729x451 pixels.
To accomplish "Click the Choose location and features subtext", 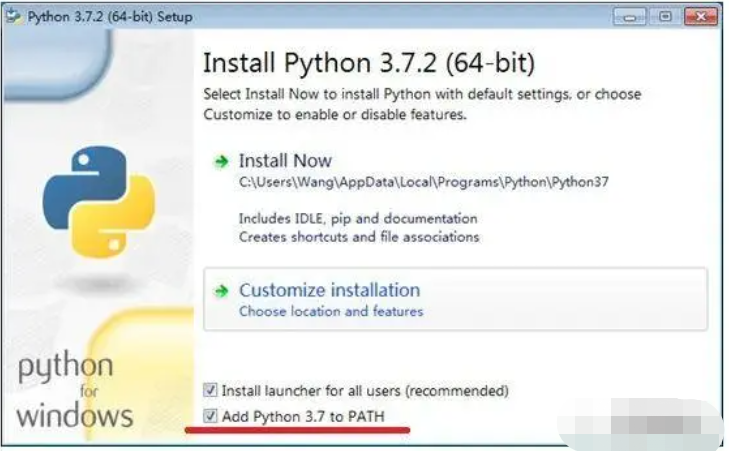I will [x=330, y=312].
